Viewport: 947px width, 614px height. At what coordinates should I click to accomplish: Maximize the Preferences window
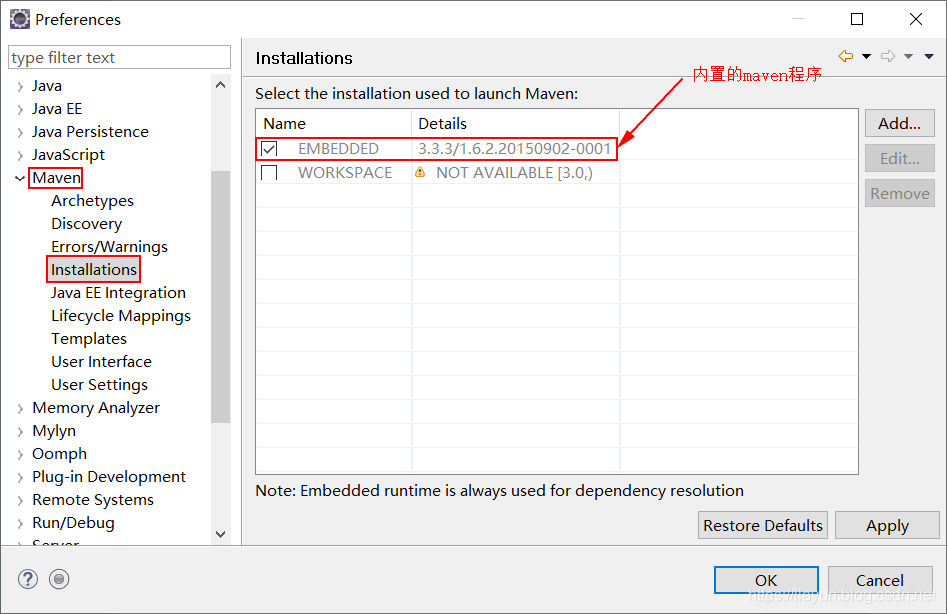tap(856, 19)
